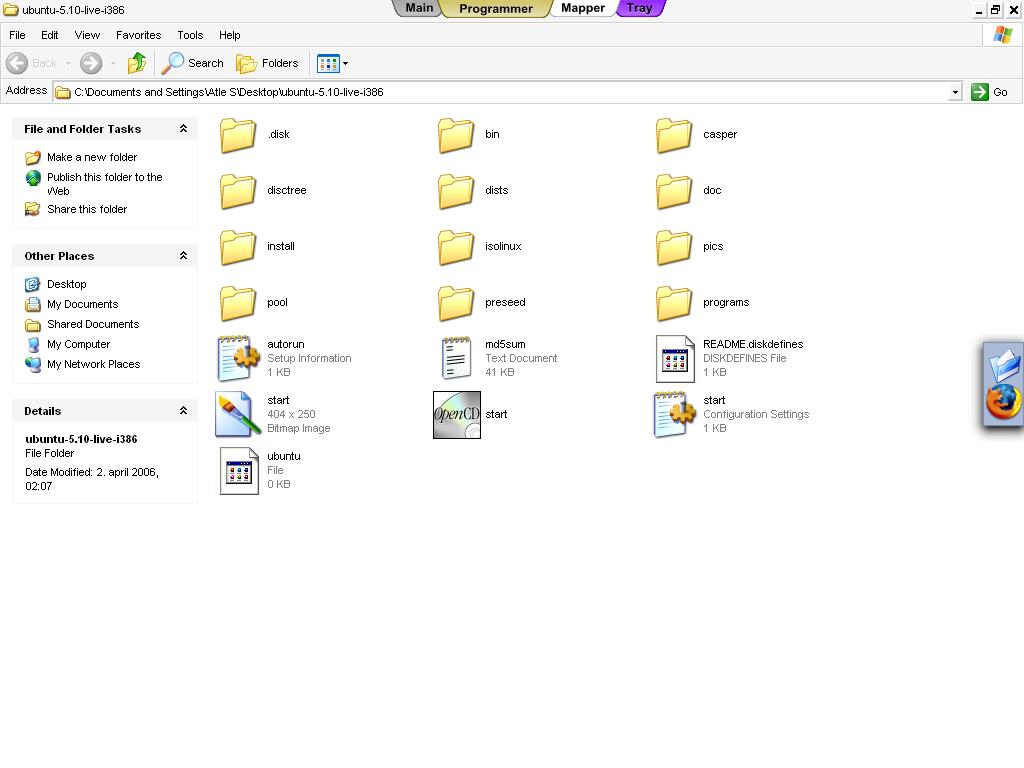Click the Back navigation button
The image size is (1024, 768).
click(x=31, y=63)
